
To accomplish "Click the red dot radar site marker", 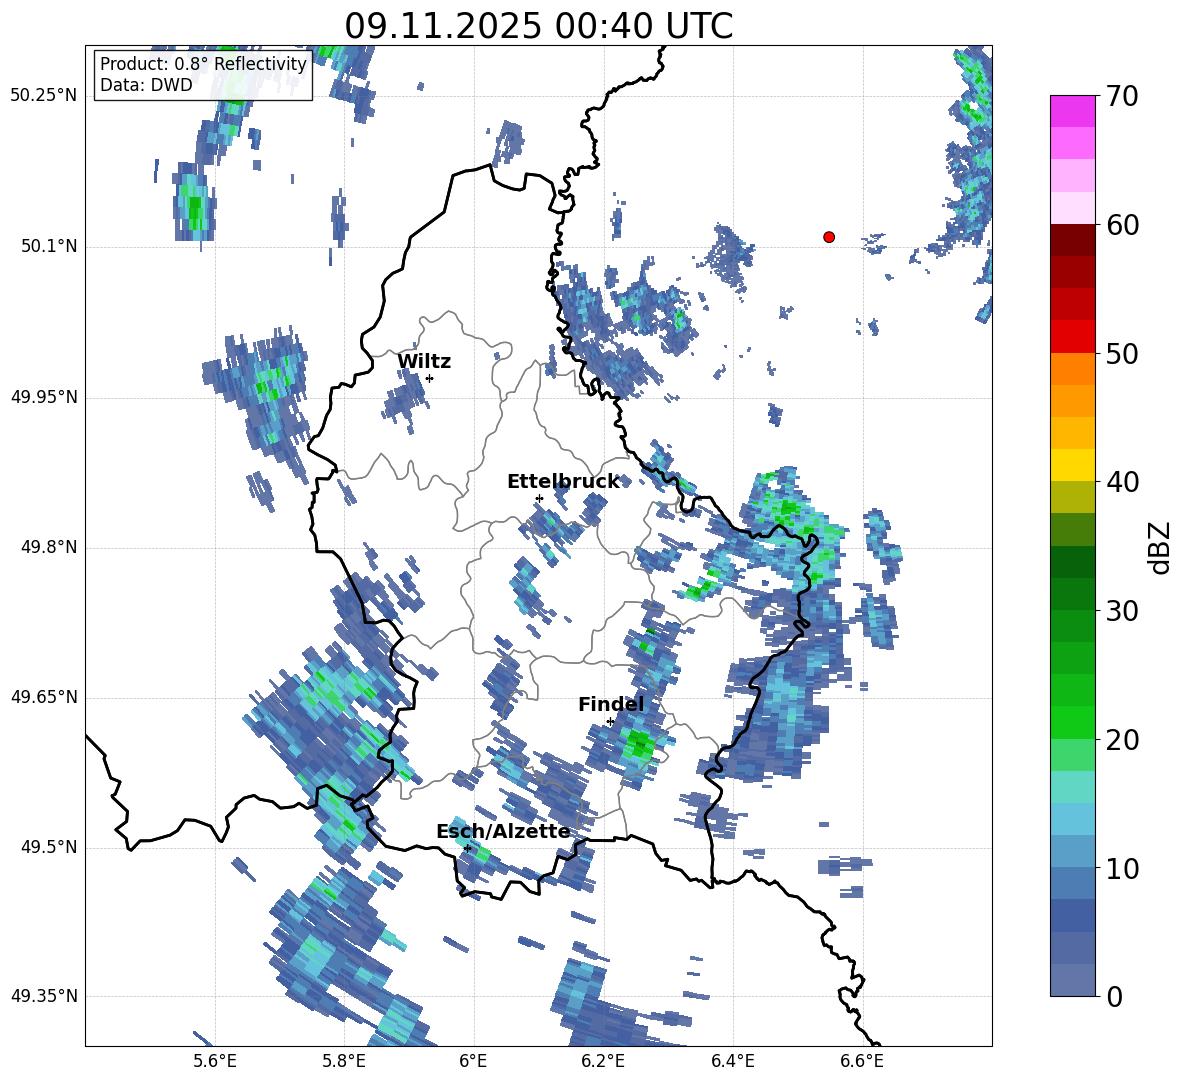I will [x=829, y=237].
